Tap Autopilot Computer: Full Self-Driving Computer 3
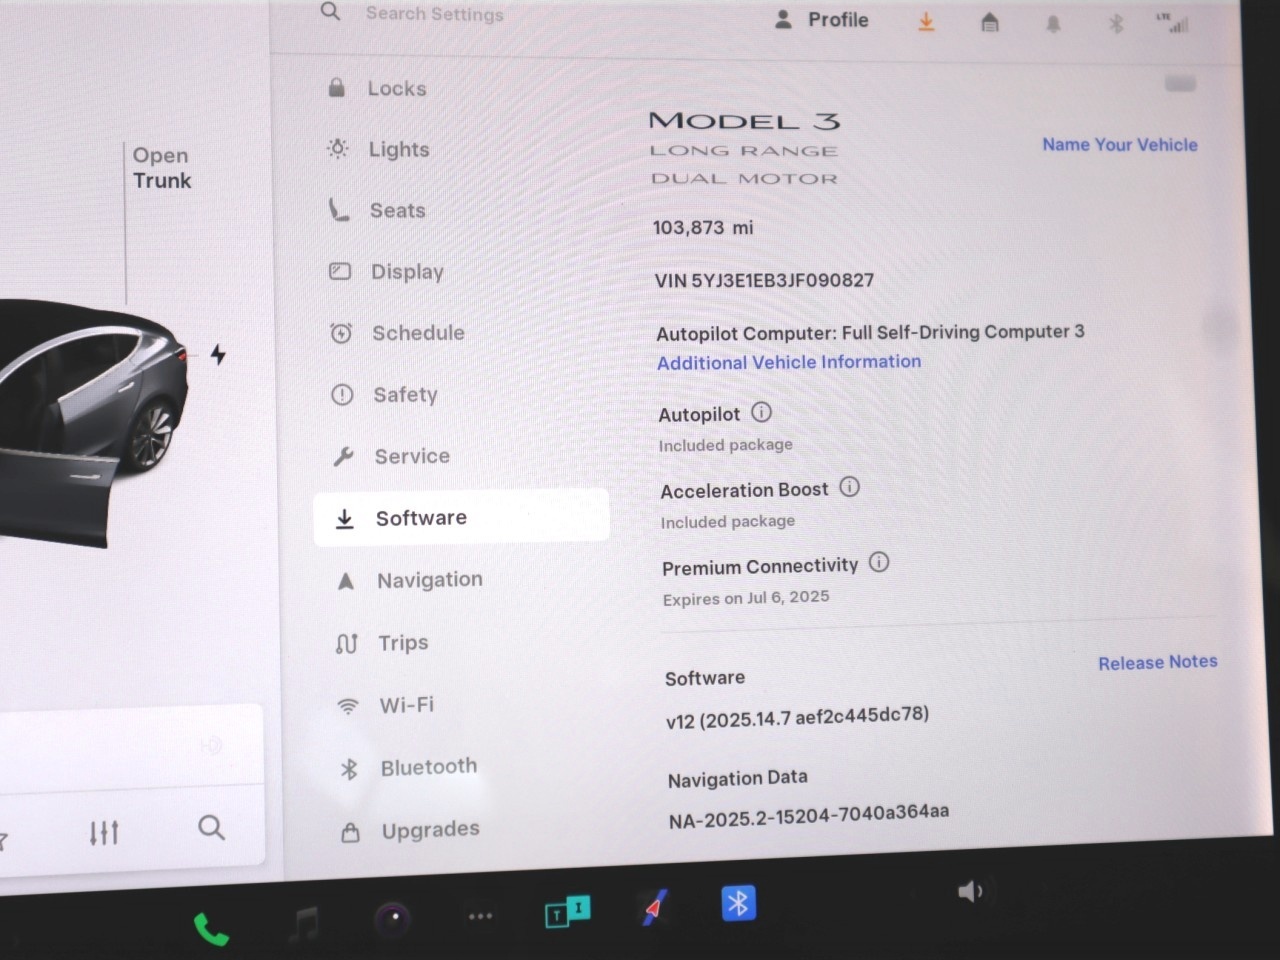 tap(870, 332)
